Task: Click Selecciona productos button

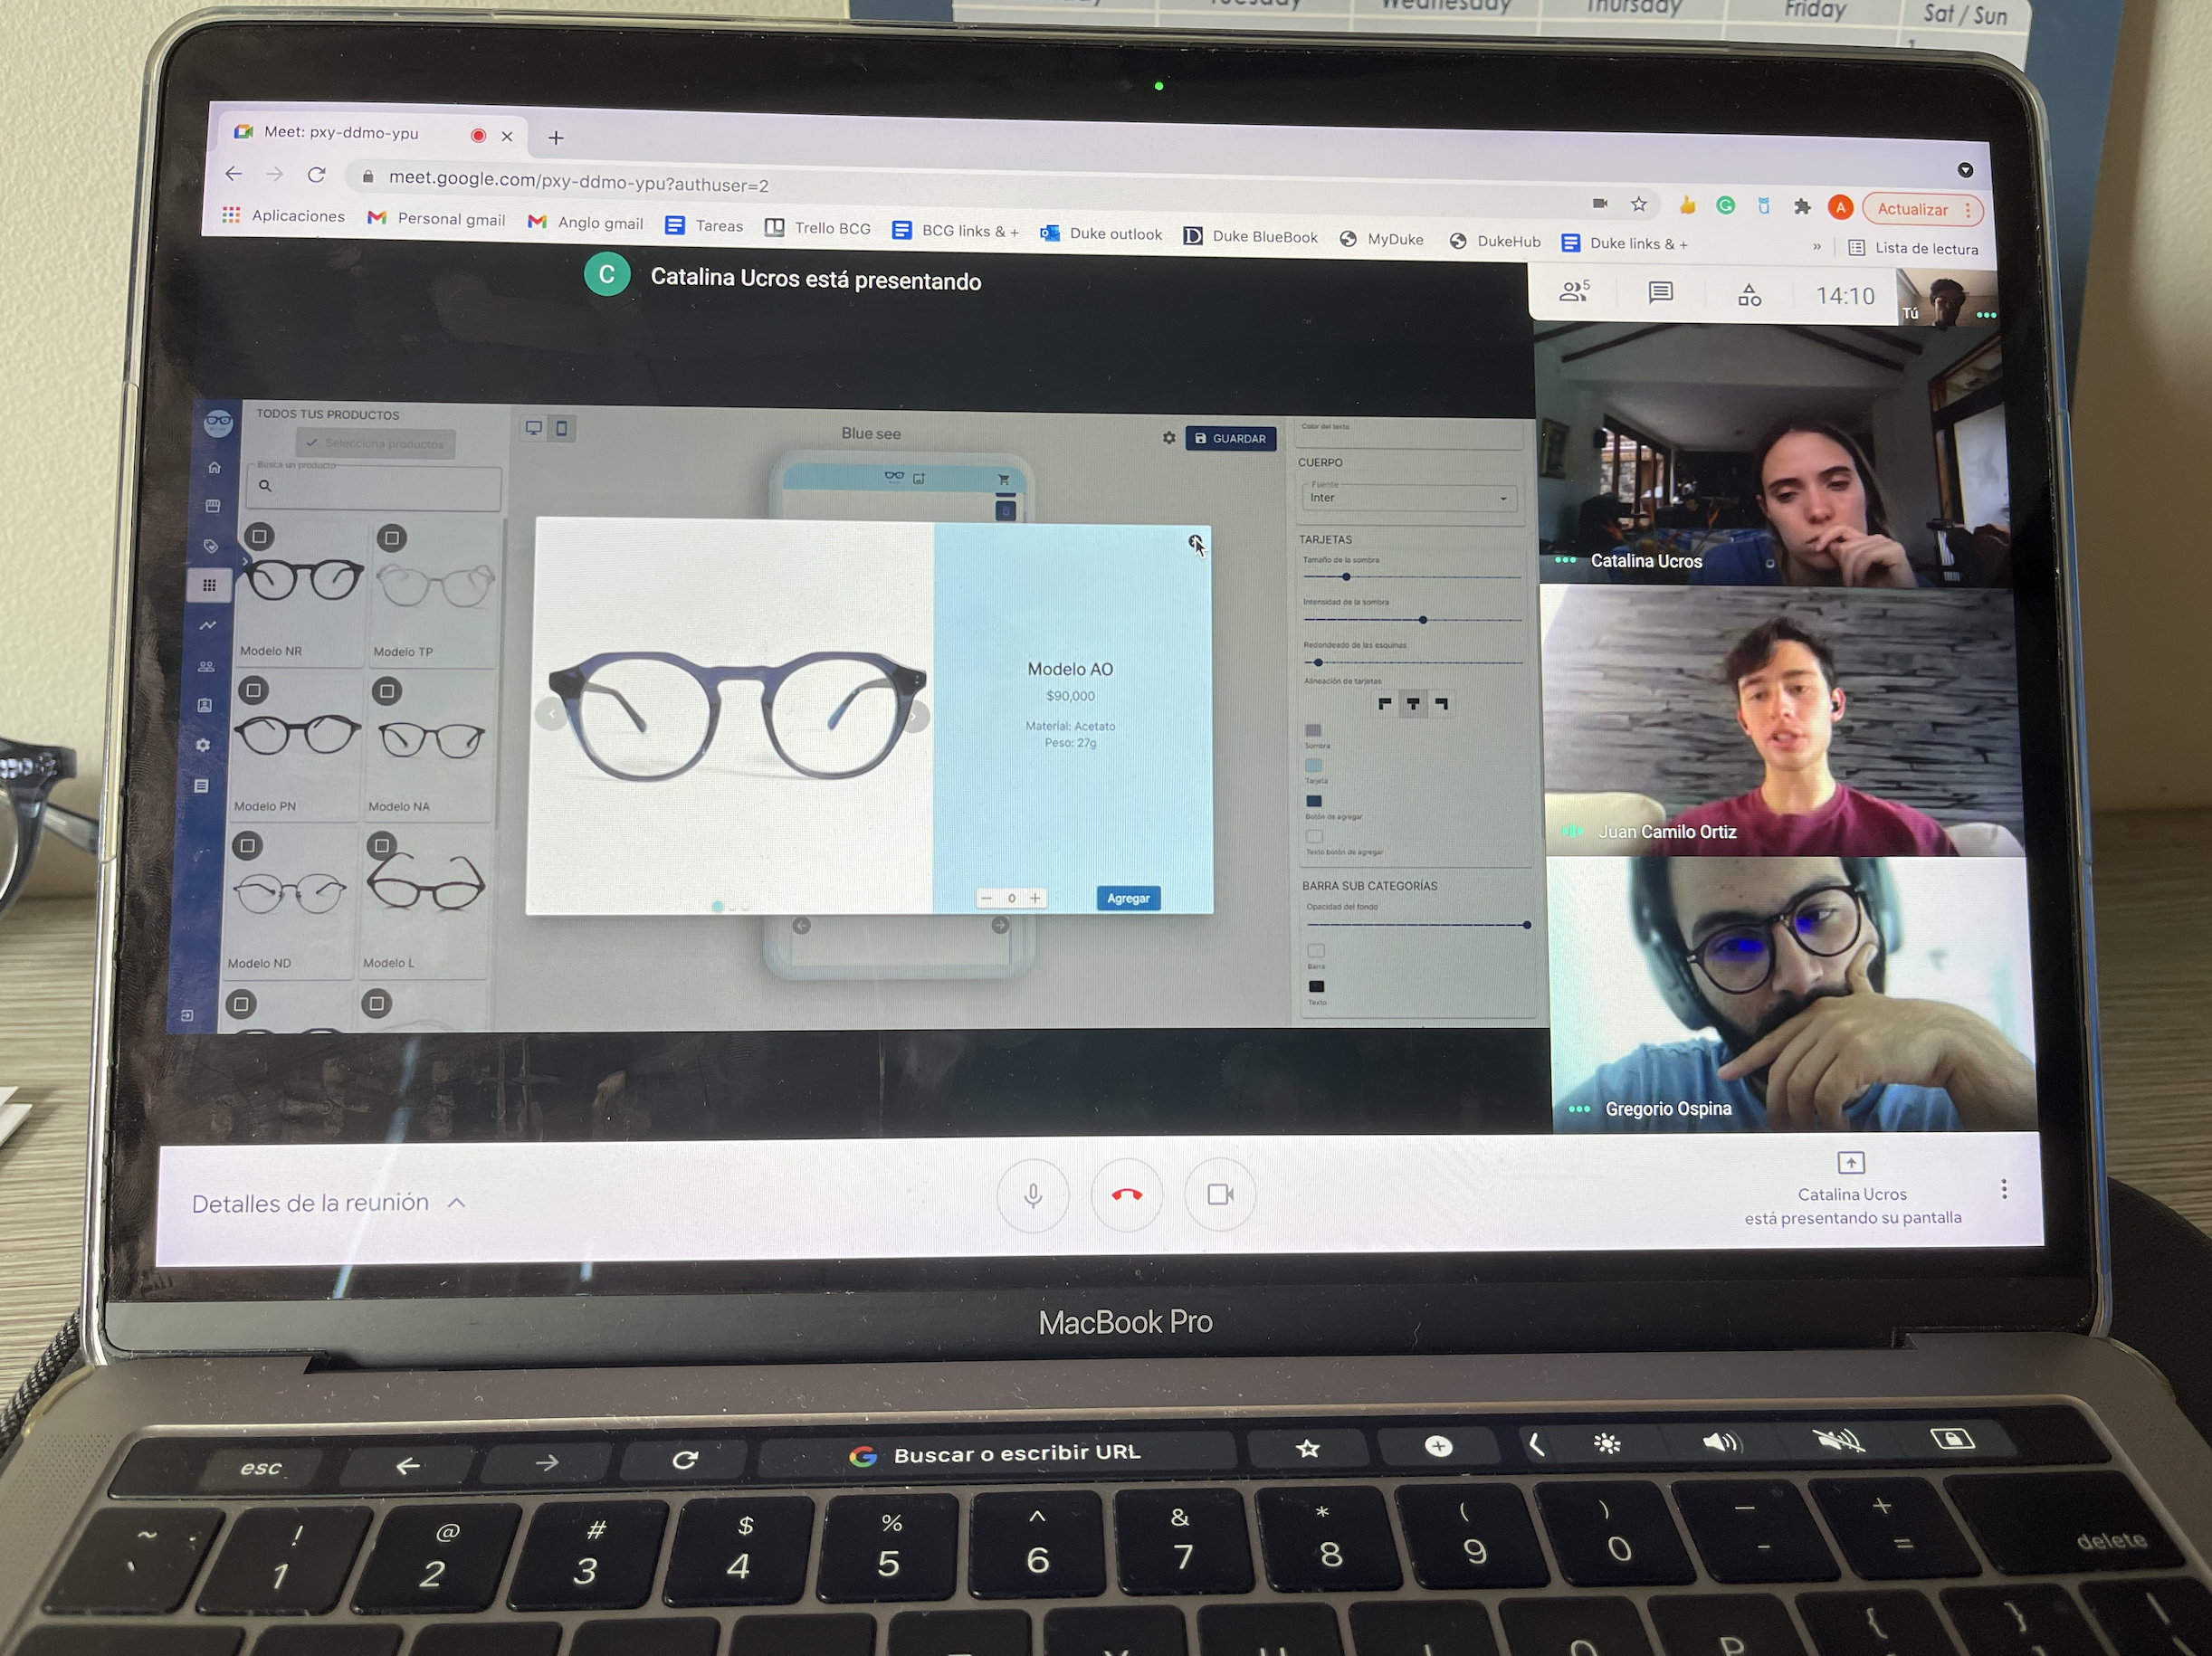Action: pyautogui.click(x=375, y=443)
